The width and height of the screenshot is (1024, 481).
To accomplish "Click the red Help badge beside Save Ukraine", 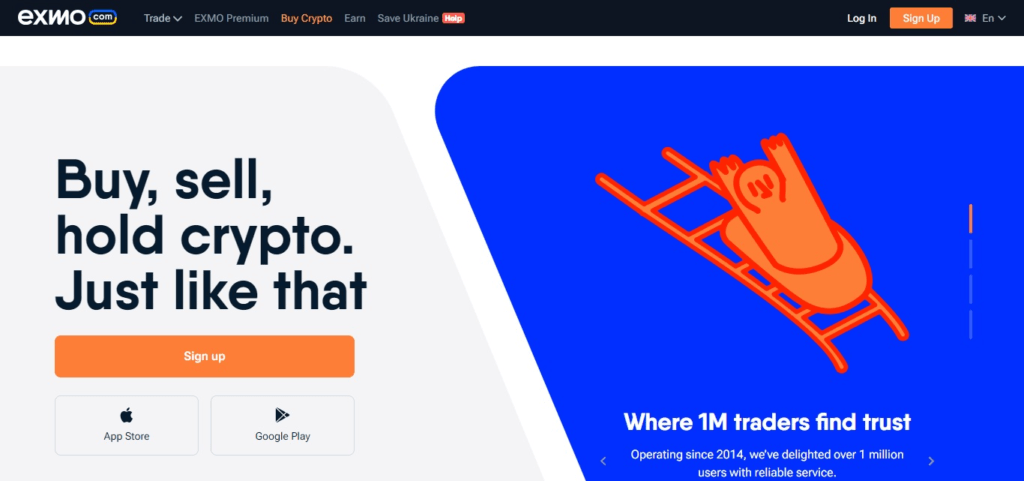I will [453, 18].
